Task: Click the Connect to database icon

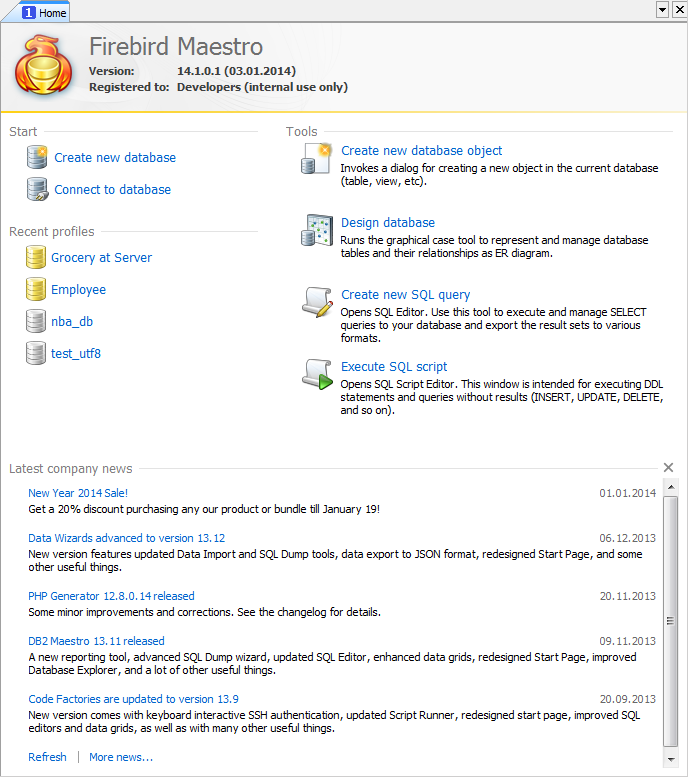Action: coord(37,189)
